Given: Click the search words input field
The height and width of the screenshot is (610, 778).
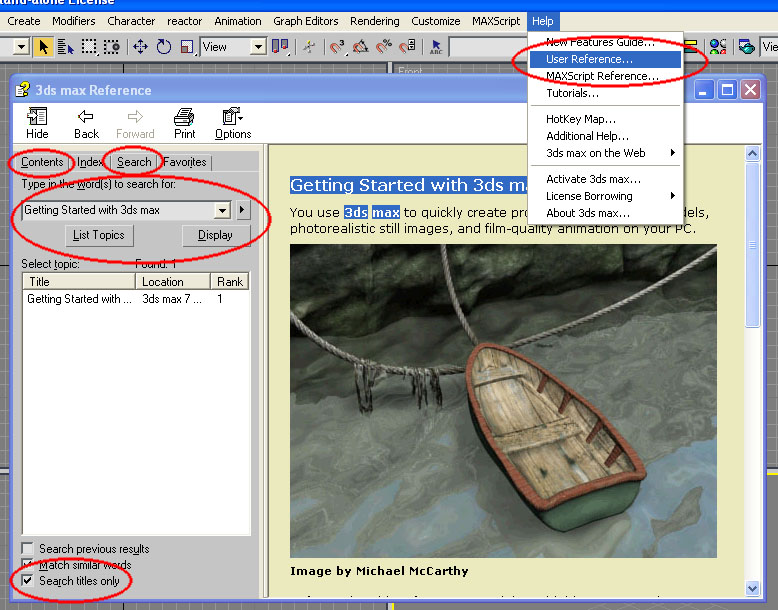Looking at the screenshot, I should (119, 210).
